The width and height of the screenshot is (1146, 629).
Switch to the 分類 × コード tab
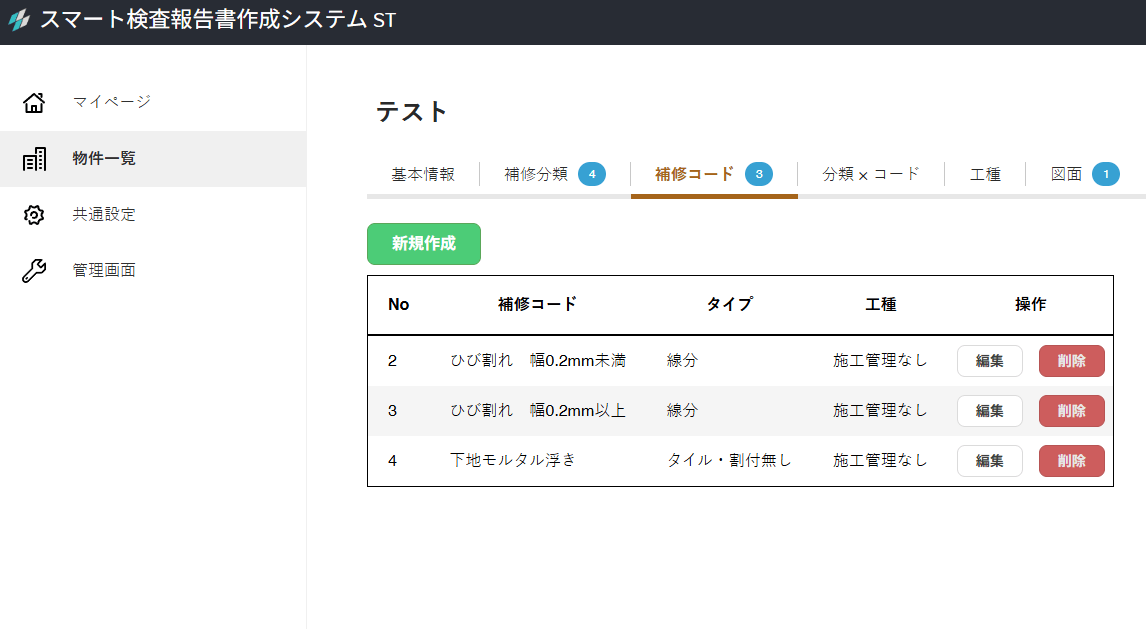tap(870, 174)
